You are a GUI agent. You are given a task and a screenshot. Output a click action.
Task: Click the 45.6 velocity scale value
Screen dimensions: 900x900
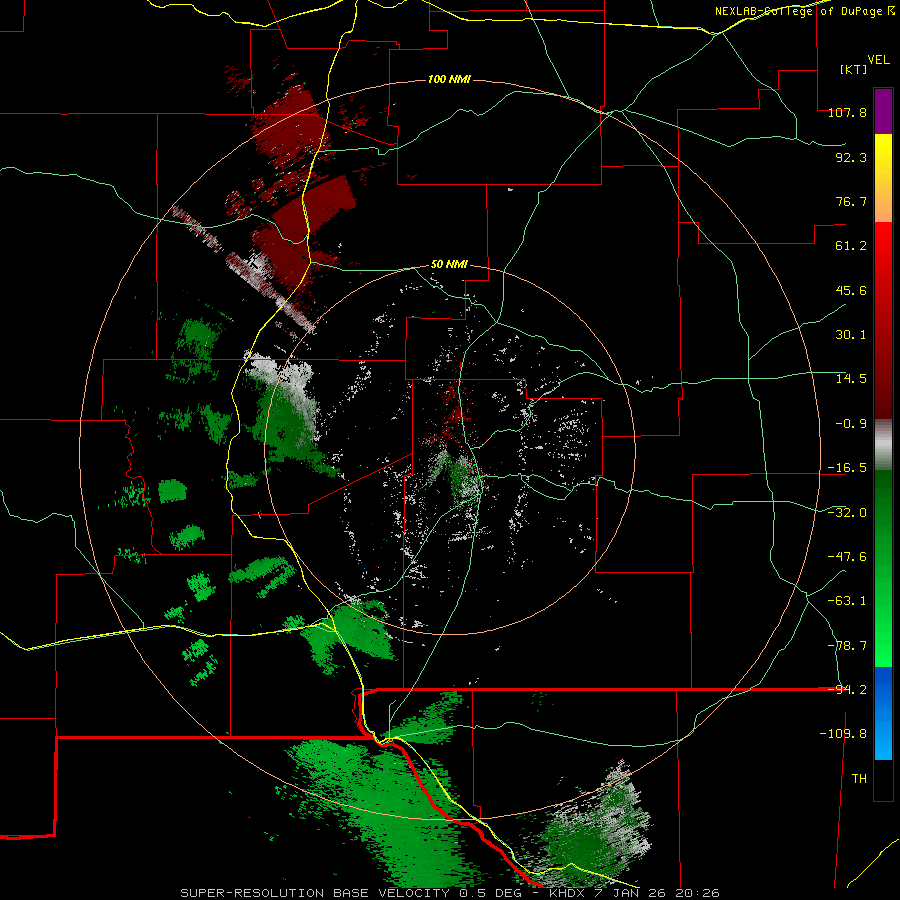(851, 290)
